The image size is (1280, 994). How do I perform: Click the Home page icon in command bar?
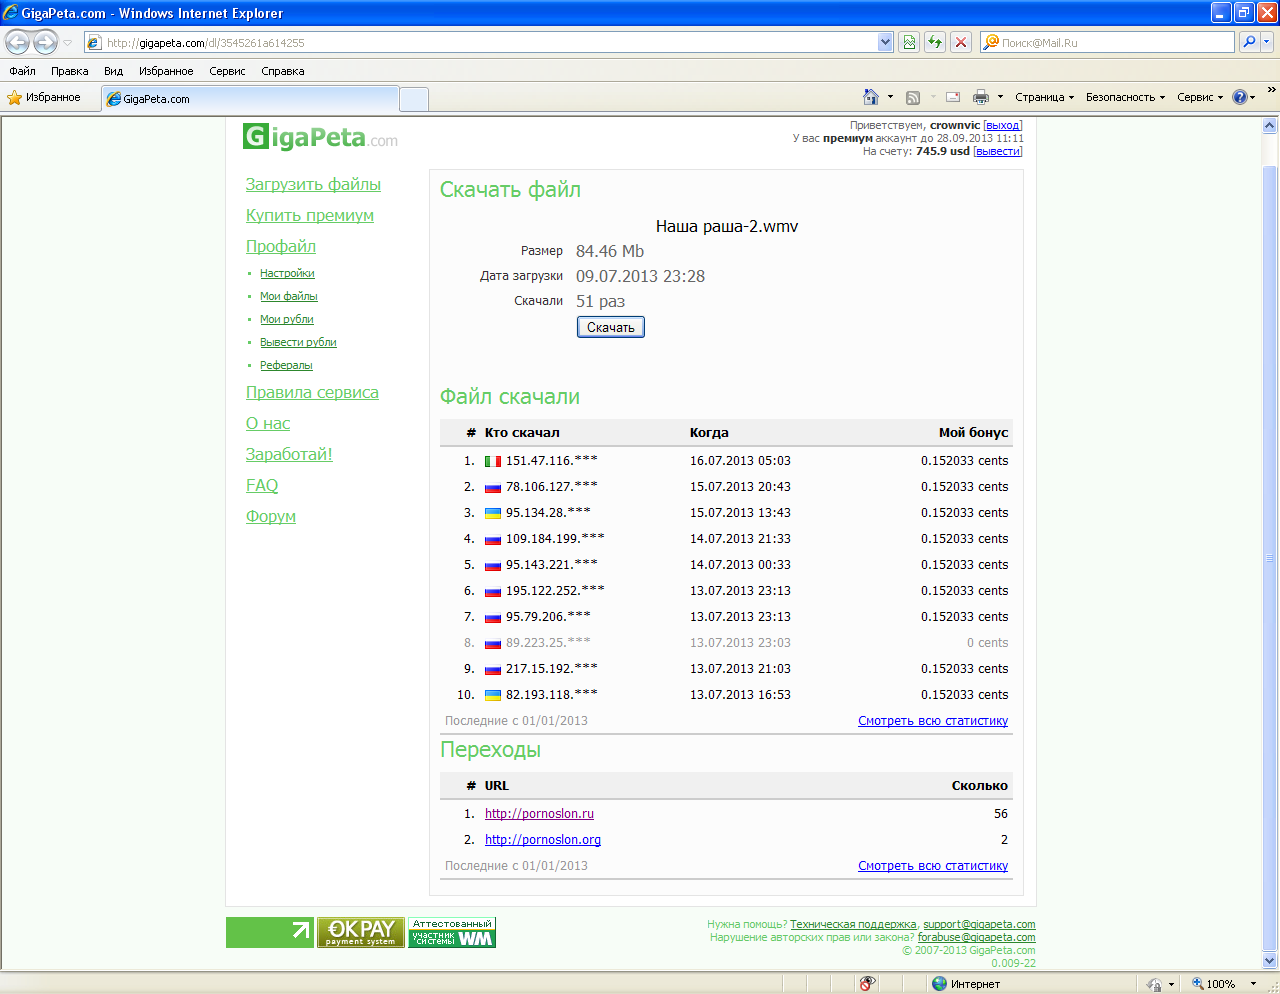(870, 97)
